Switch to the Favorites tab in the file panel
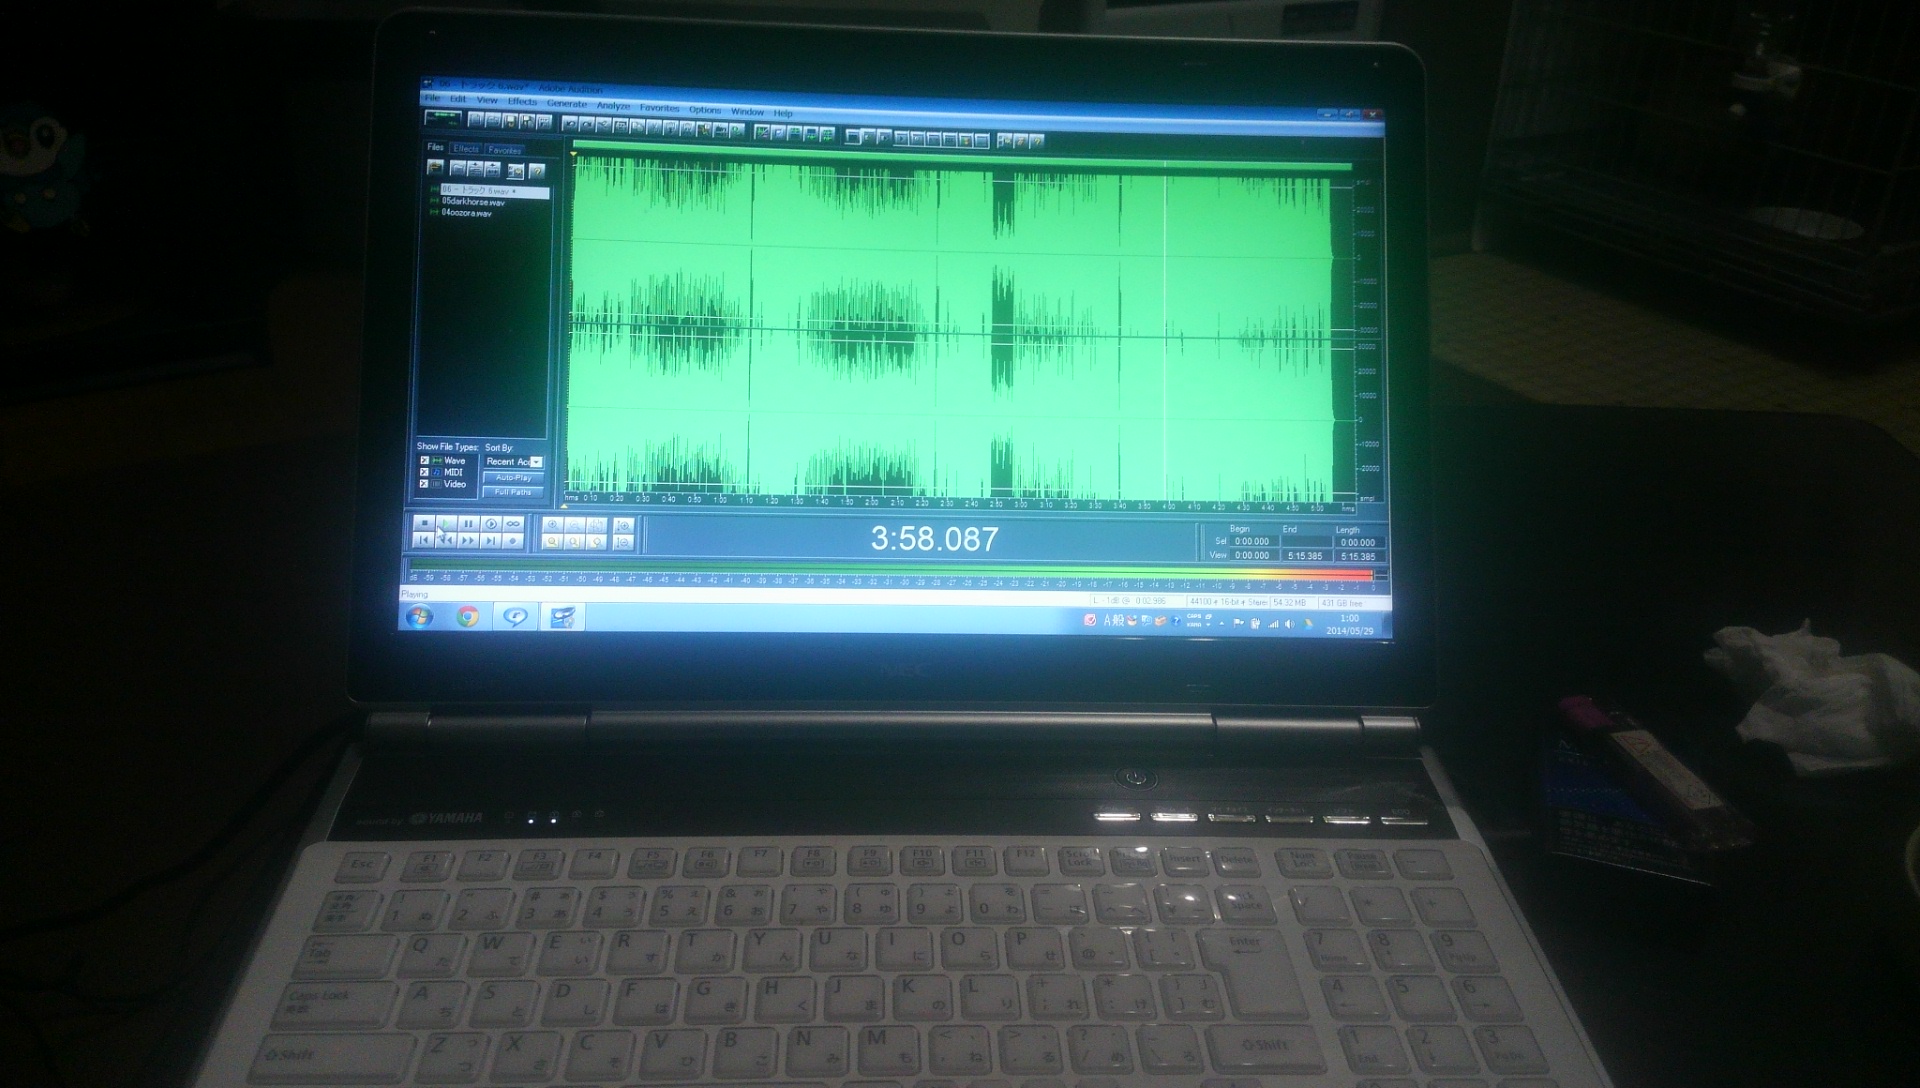 [x=505, y=150]
